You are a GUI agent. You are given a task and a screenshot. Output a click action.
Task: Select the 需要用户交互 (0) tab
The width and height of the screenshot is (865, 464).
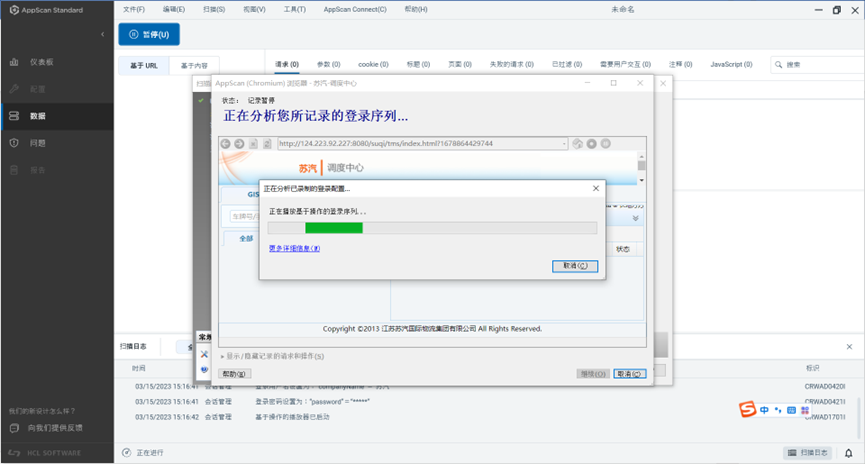pyautogui.click(x=625, y=65)
